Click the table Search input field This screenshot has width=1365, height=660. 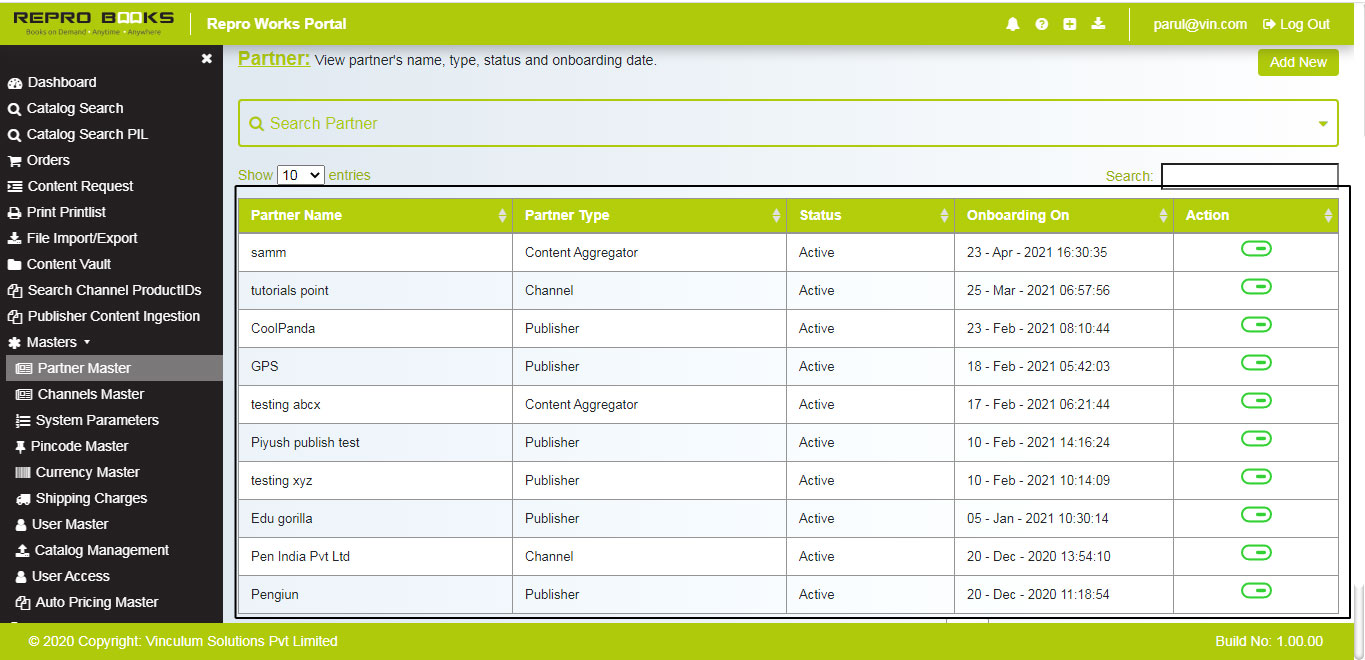1249,176
